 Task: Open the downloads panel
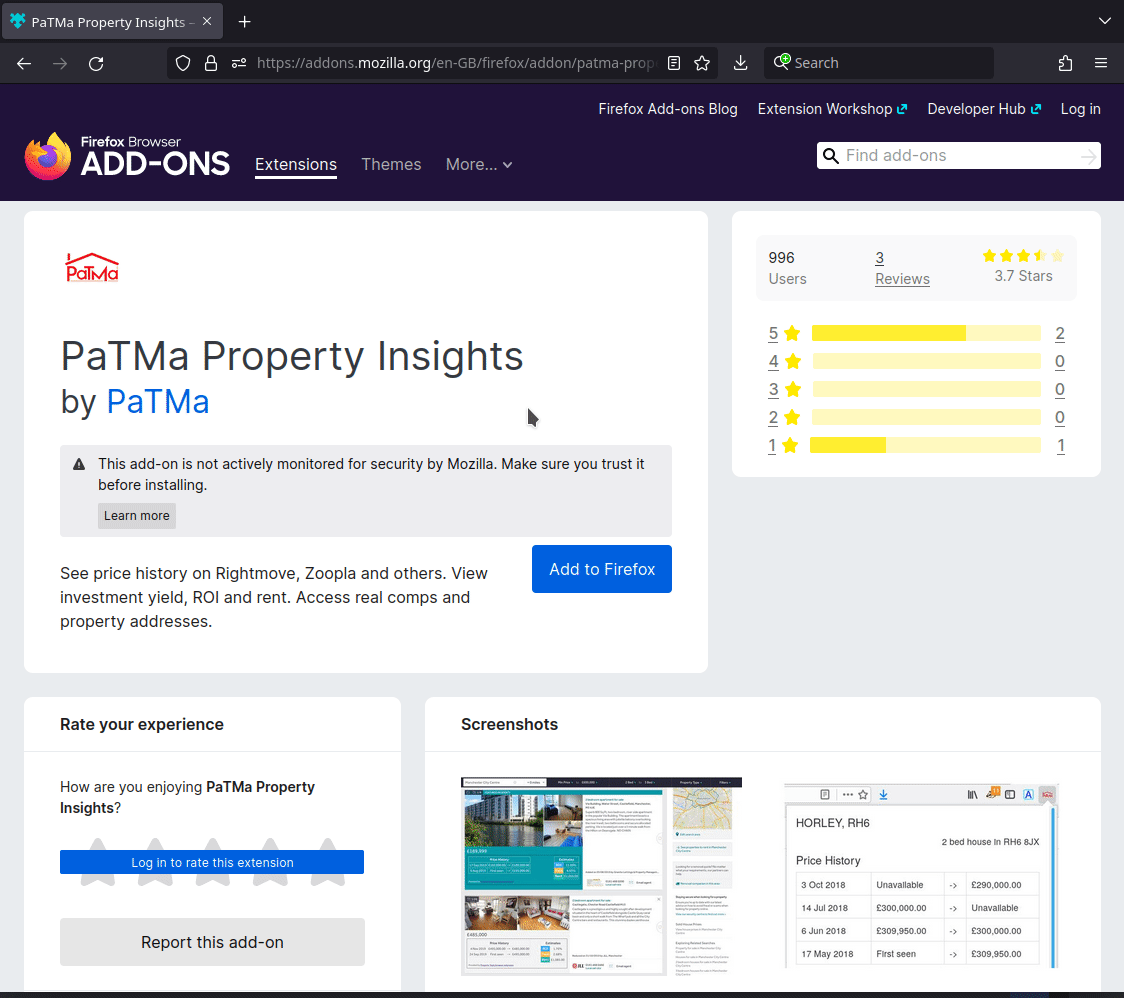coord(740,63)
